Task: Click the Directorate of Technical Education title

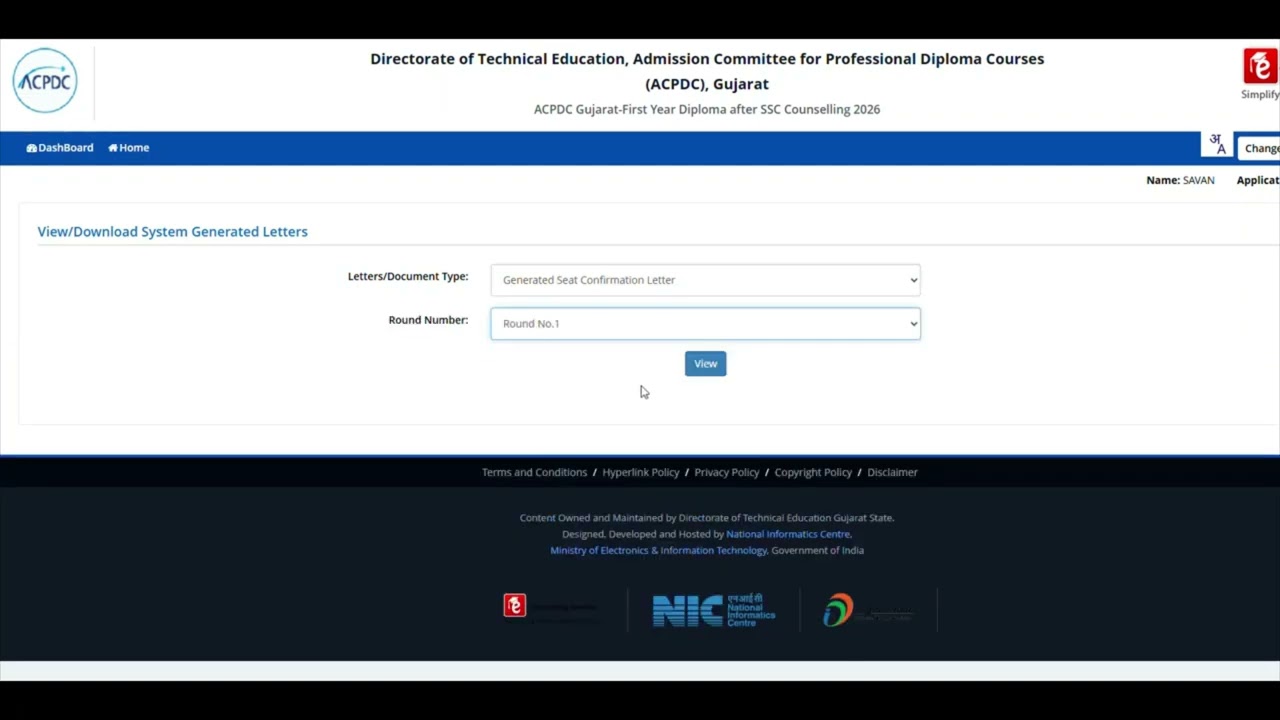Action: 707,71
